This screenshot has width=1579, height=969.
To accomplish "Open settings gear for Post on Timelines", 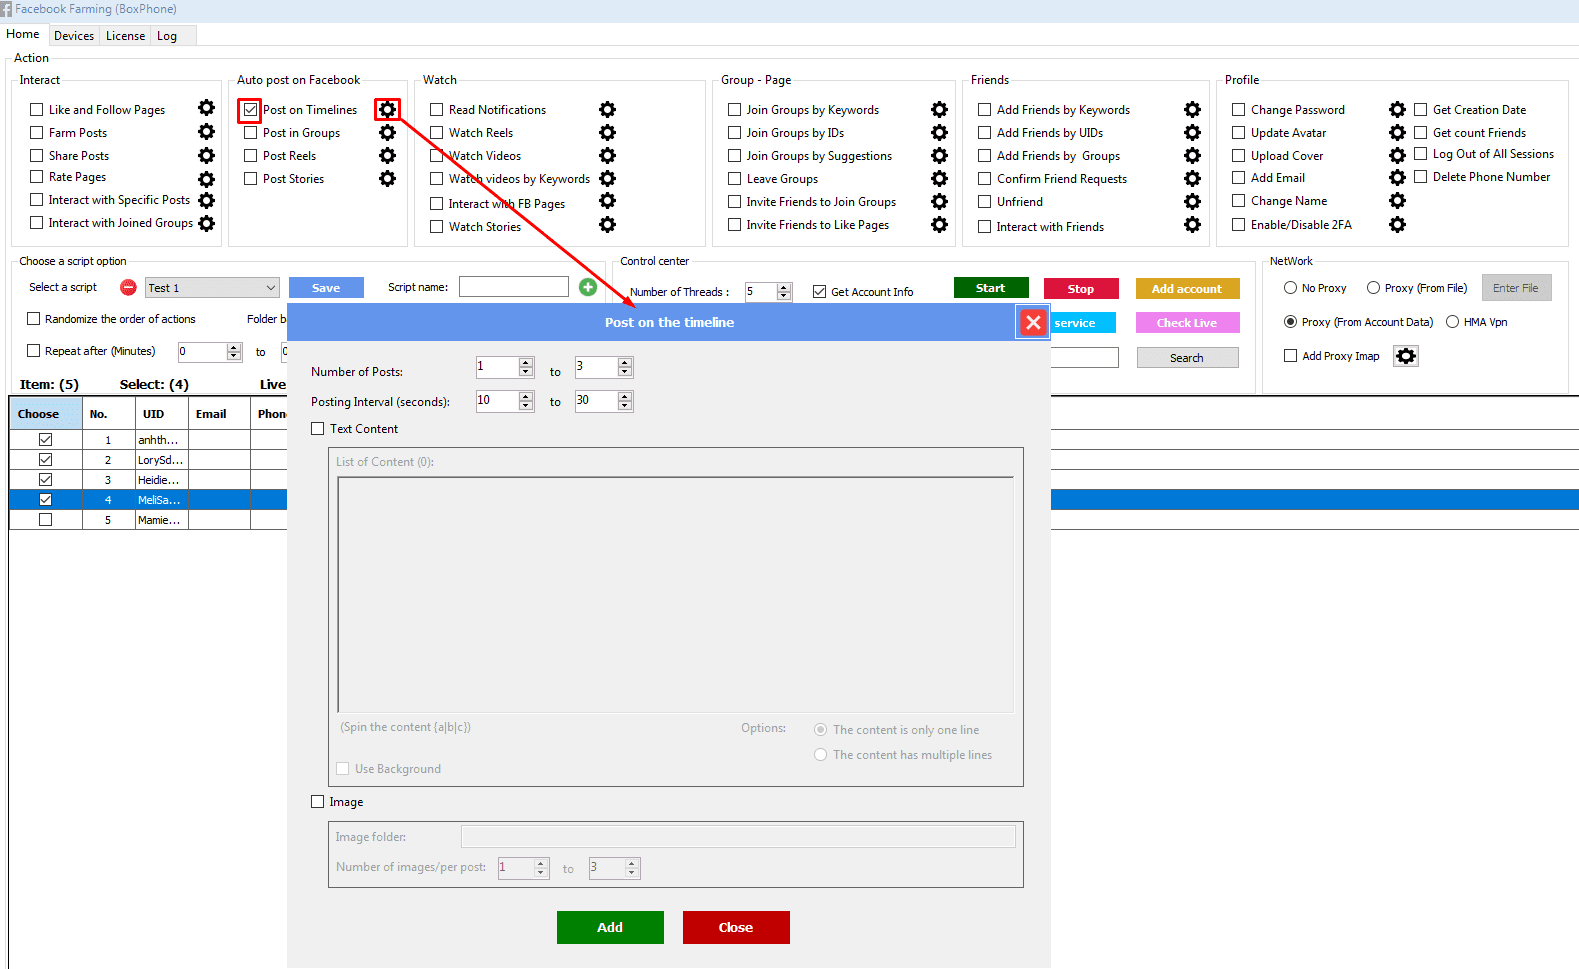I will coord(387,109).
